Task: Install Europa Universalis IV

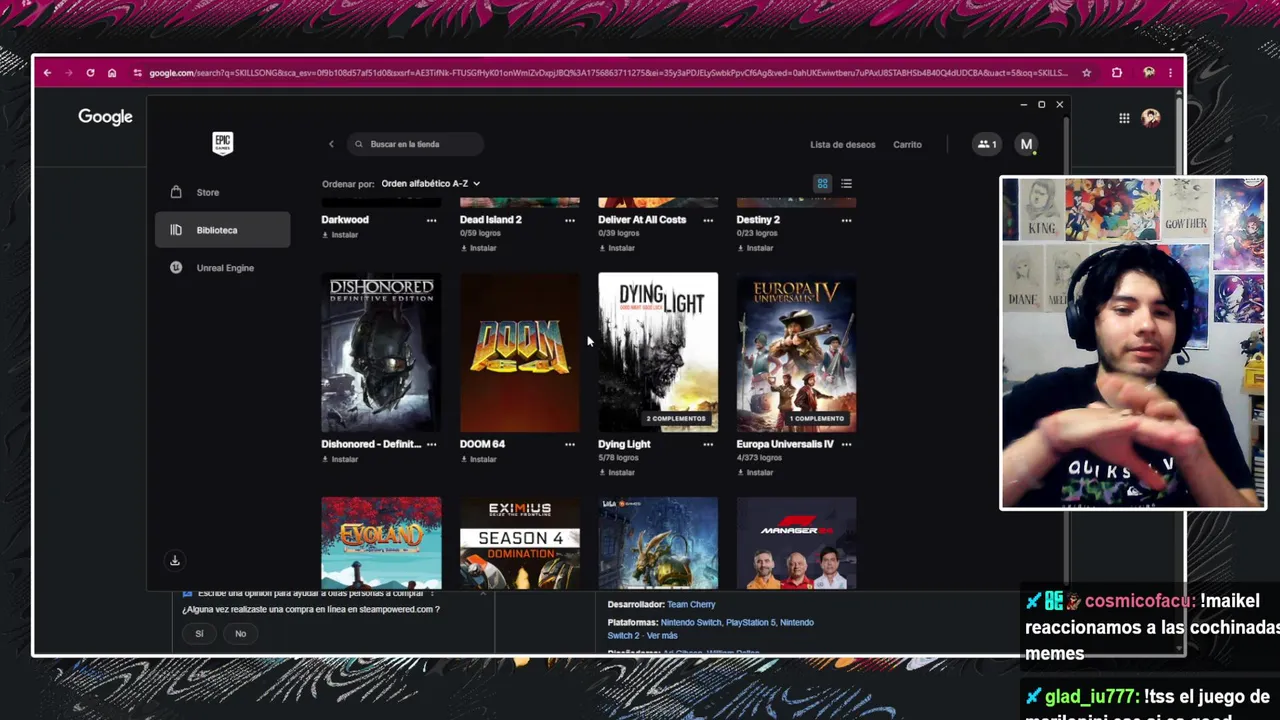Action: point(755,472)
